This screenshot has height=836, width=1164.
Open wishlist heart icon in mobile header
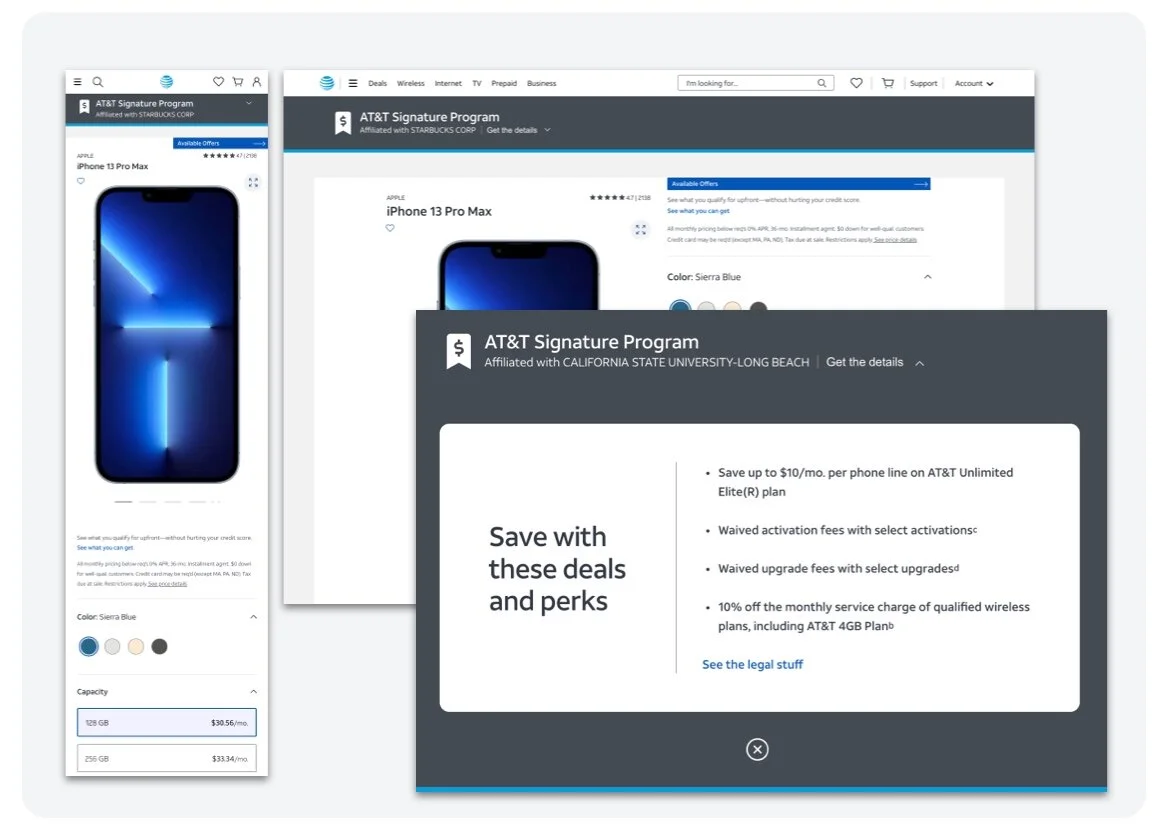[218, 82]
